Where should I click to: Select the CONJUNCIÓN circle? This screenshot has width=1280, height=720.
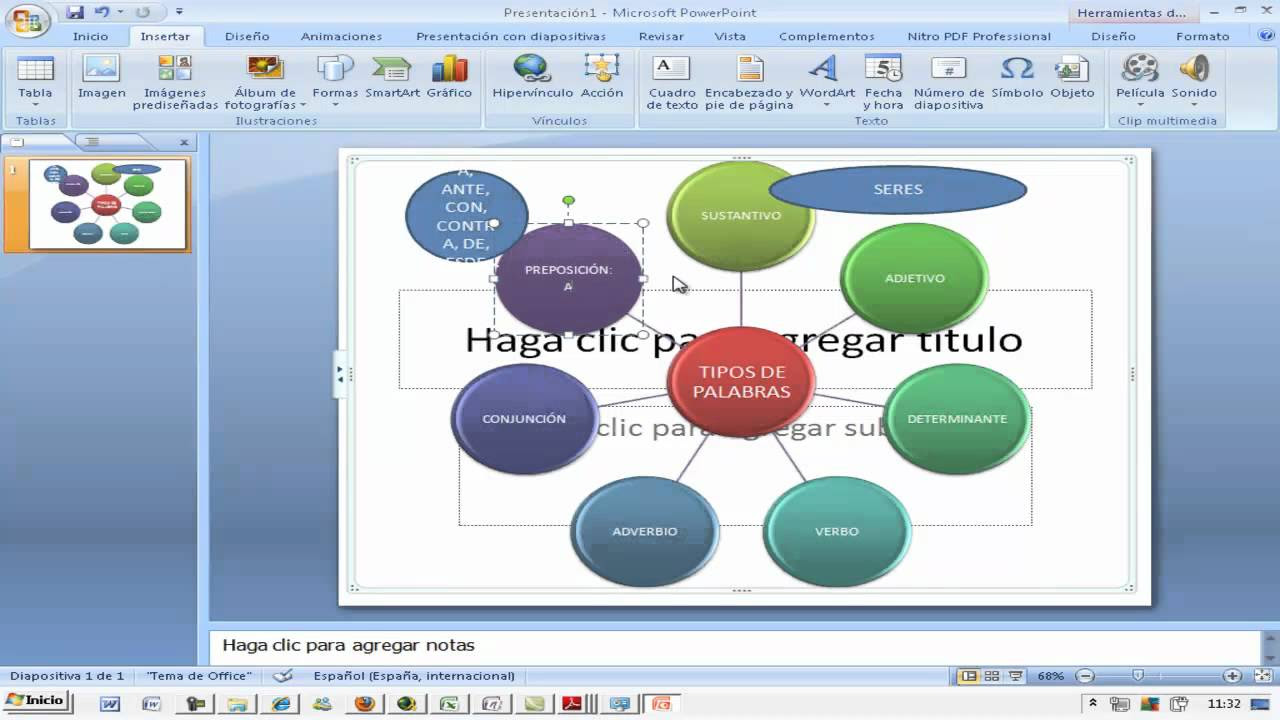click(x=524, y=419)
